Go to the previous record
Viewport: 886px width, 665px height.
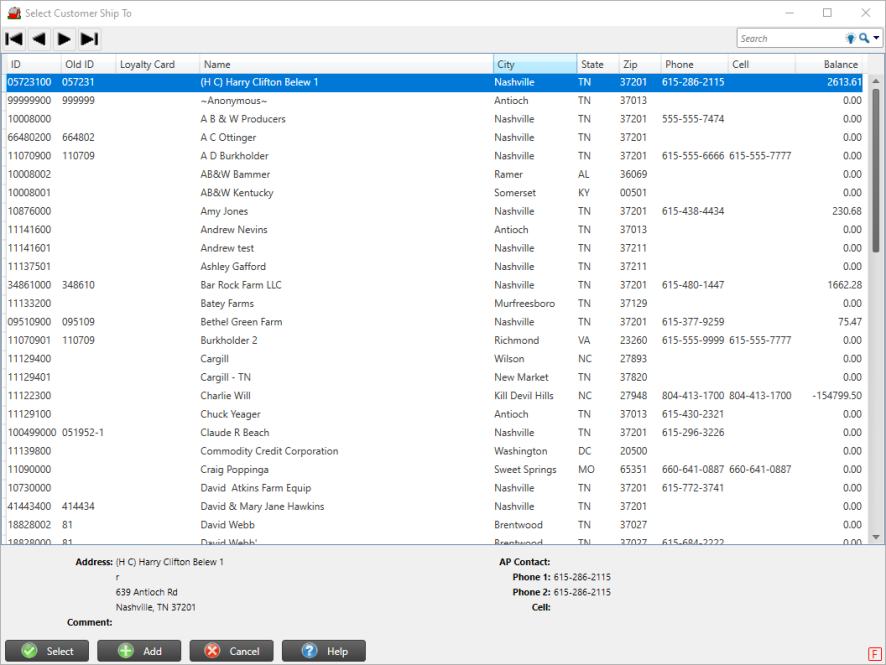(39, 39)
